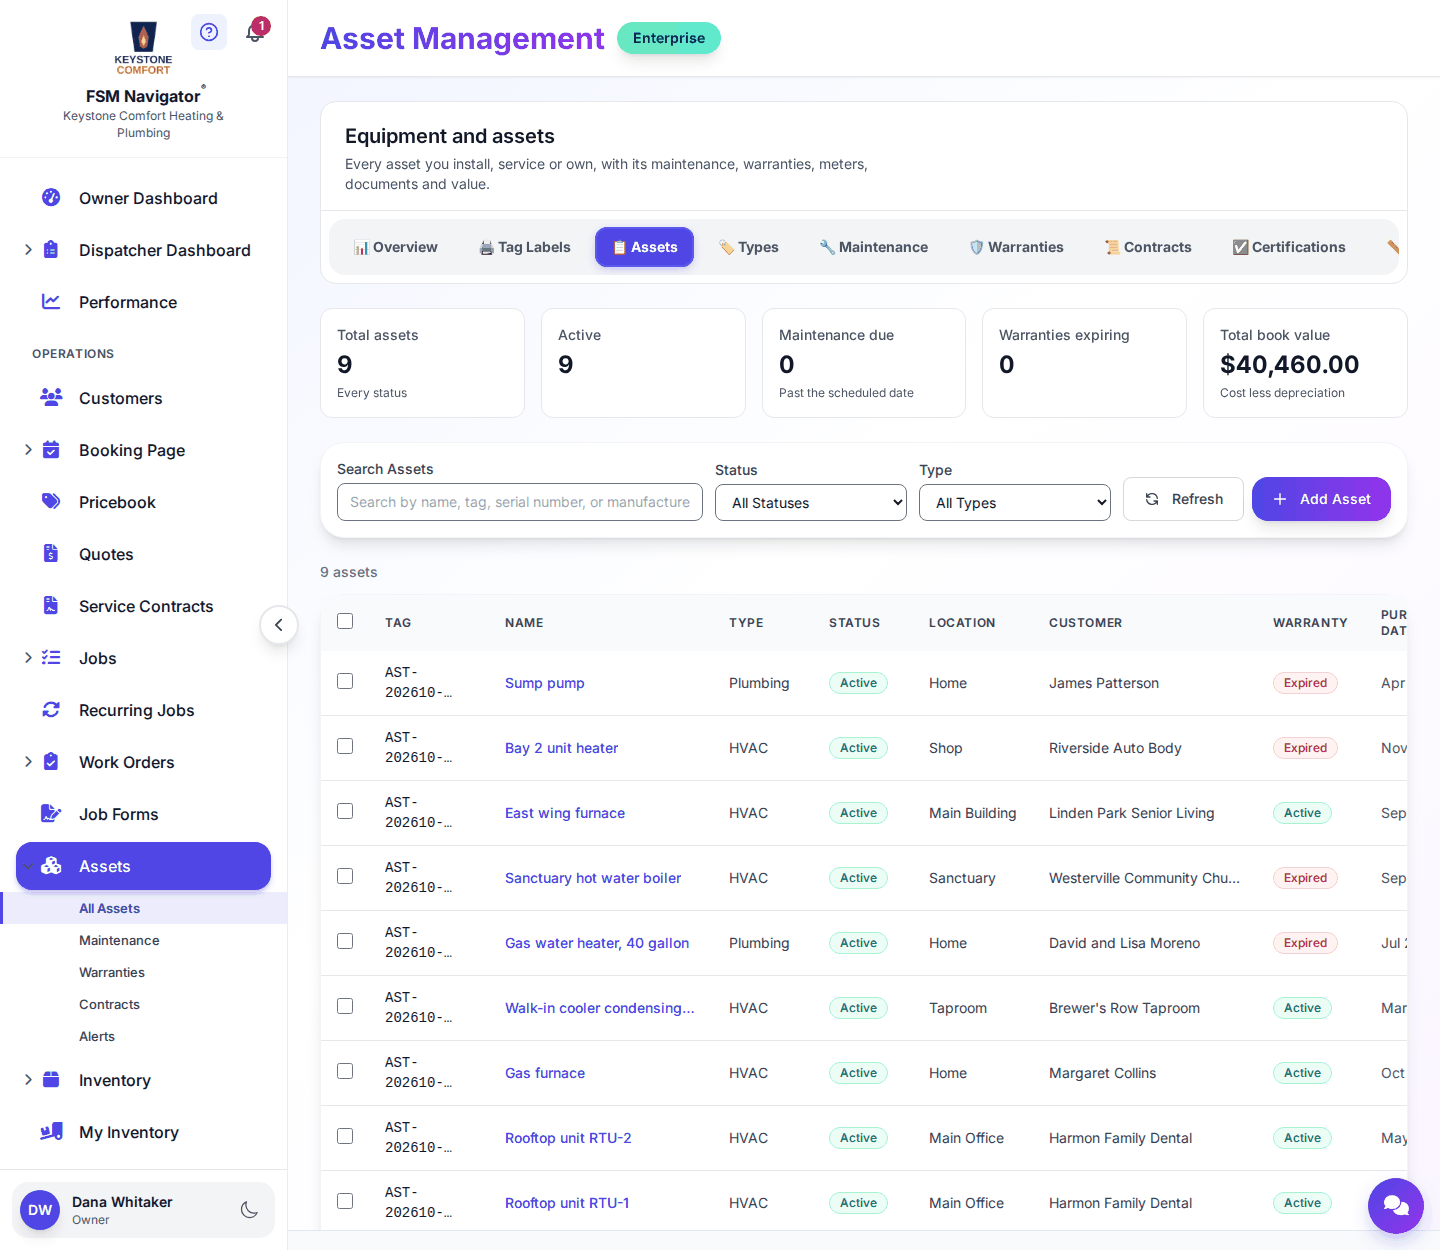Click the Pricebook tags icon
This screenshot has width=1440, height=1250.
click(51, 502)
